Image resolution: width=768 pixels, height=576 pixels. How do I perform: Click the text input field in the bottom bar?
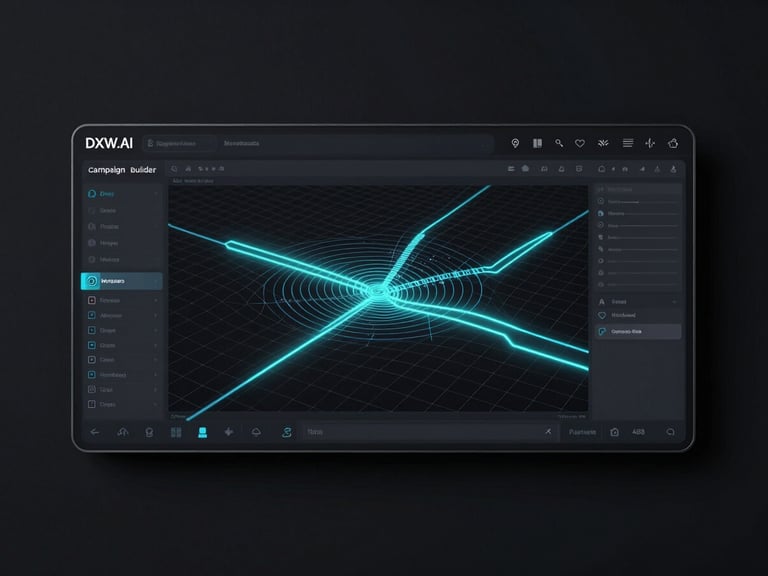pyautogui.click(x=431, y=432)
